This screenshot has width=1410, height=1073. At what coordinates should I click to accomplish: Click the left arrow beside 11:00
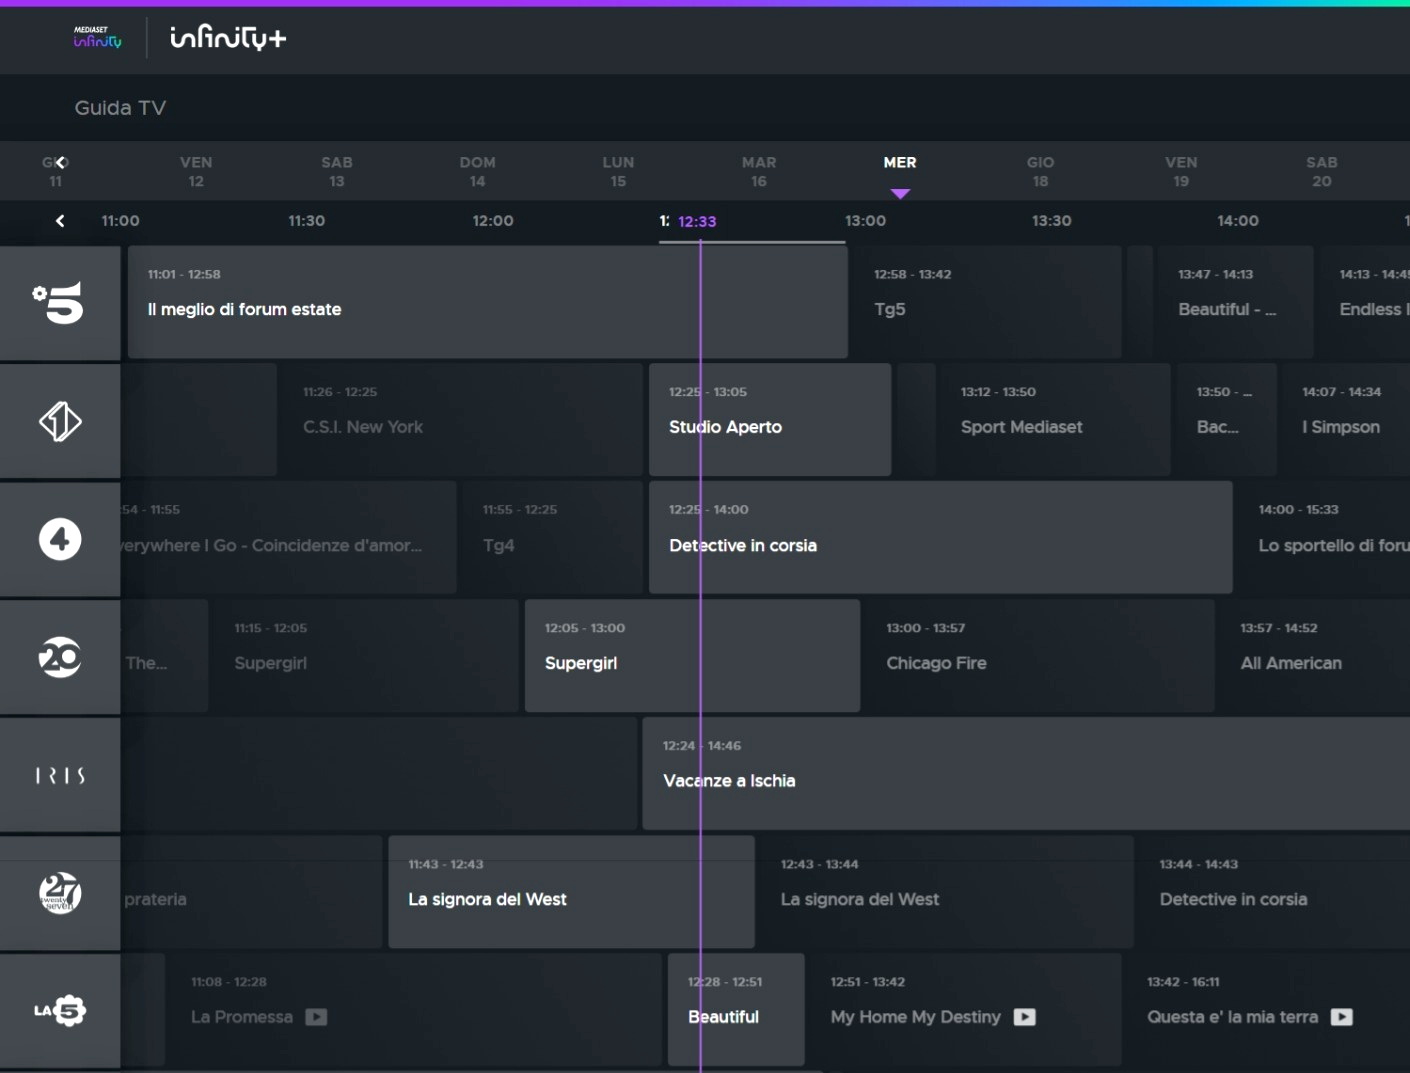[60, 221]
